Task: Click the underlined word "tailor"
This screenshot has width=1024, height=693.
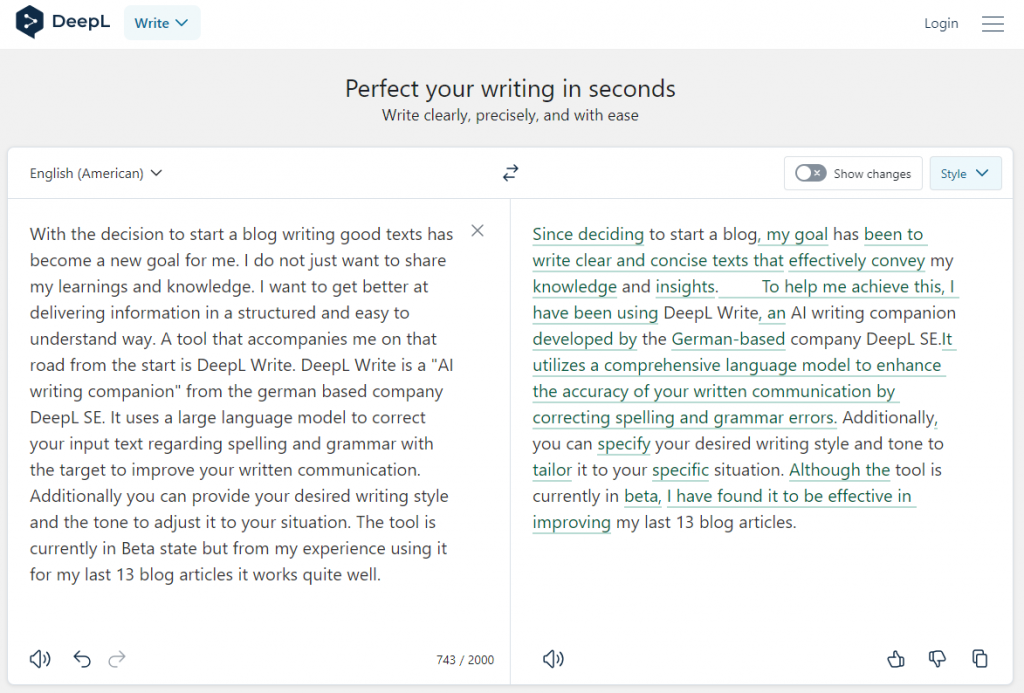Action: click(553, 470)
